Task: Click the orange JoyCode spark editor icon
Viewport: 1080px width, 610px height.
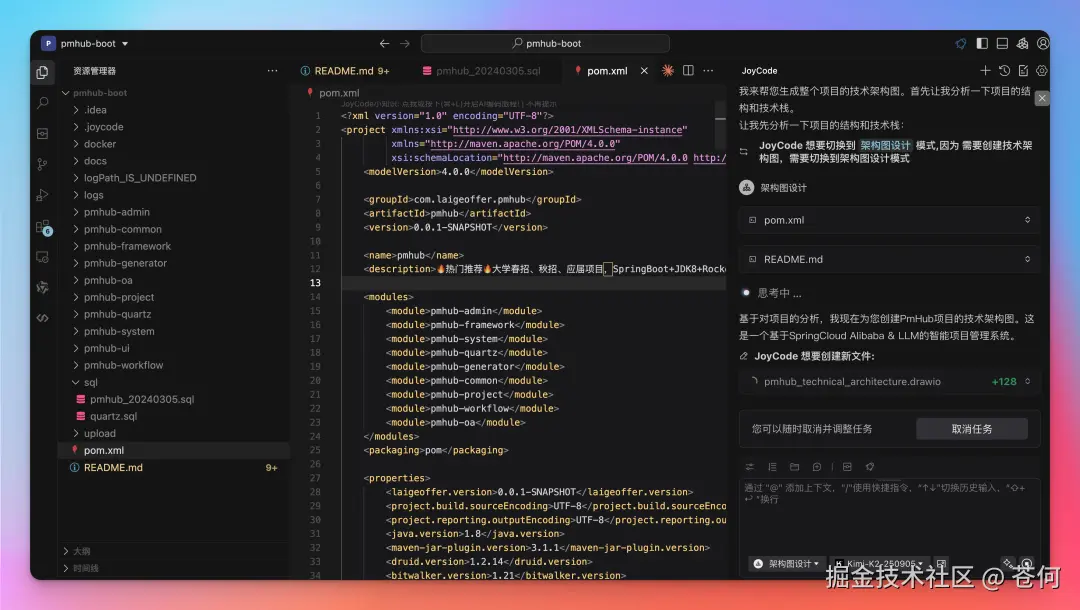Action: pyautogui.click(x=667, y=71)
